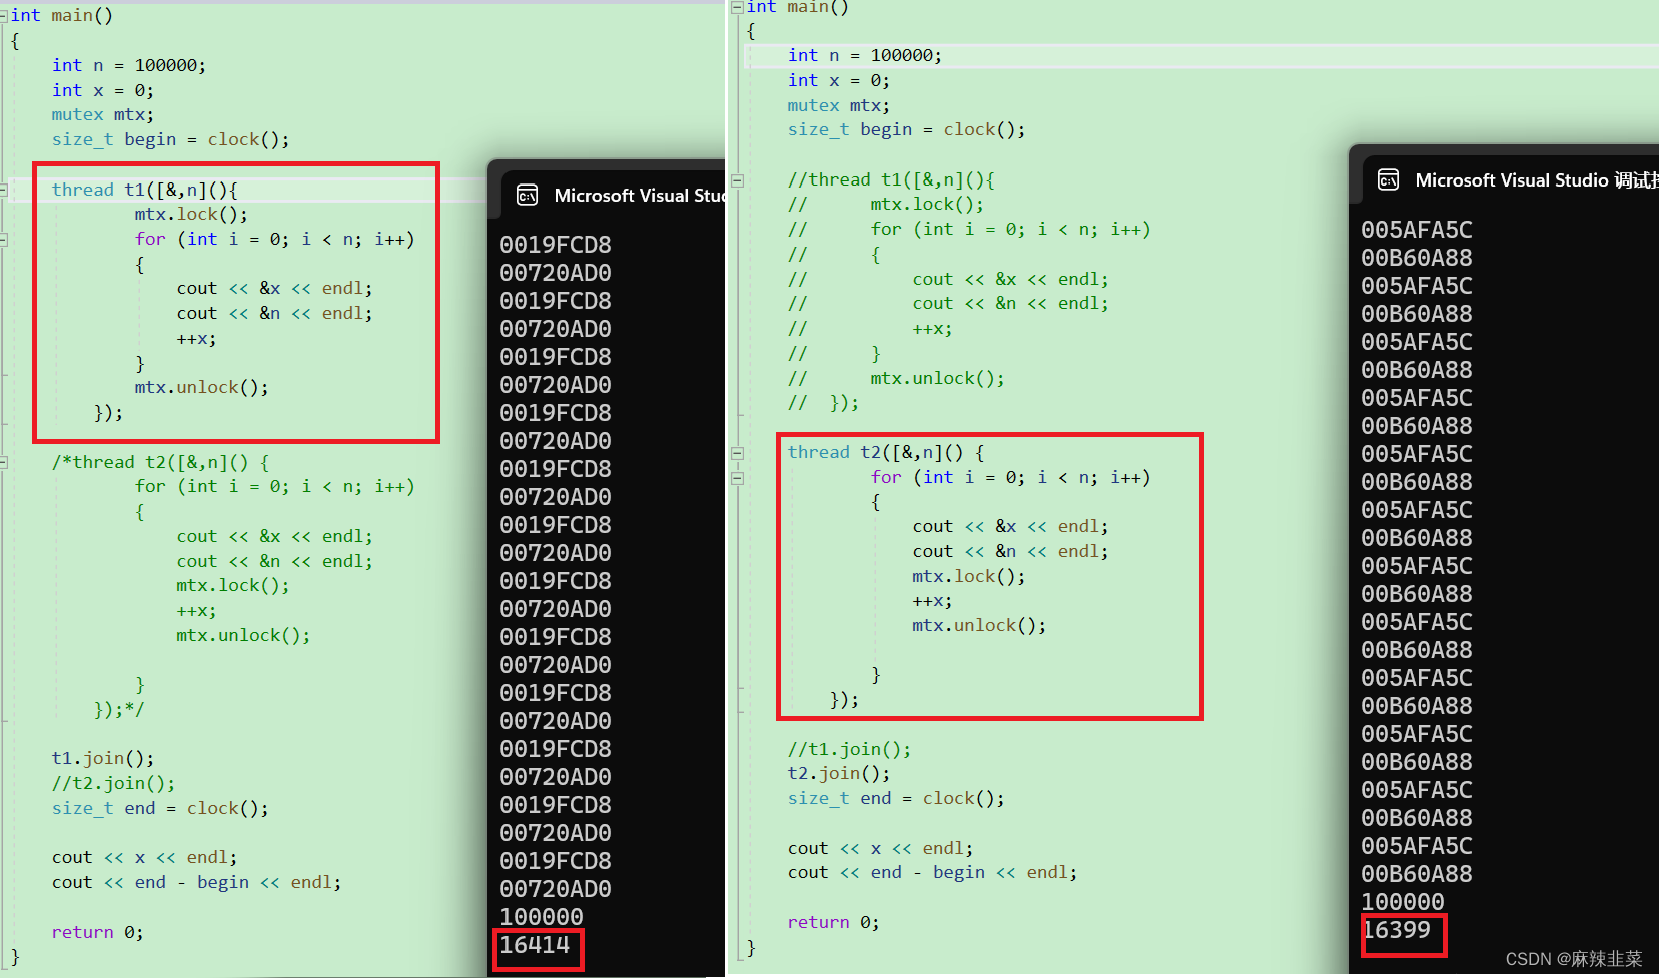Viewport: 1659px width, 978px height.
Task: Click 'size_t end = clock();' in left editor
Action: coord(160,808)
